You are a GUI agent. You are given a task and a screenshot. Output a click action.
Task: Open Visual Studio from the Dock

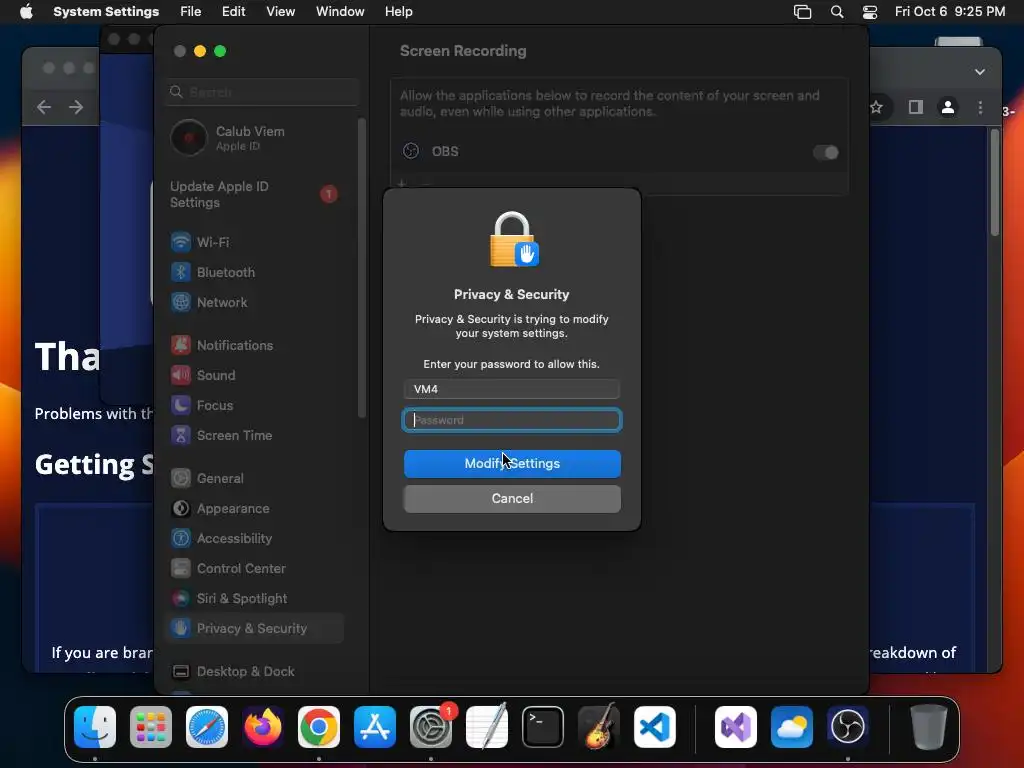736,727
